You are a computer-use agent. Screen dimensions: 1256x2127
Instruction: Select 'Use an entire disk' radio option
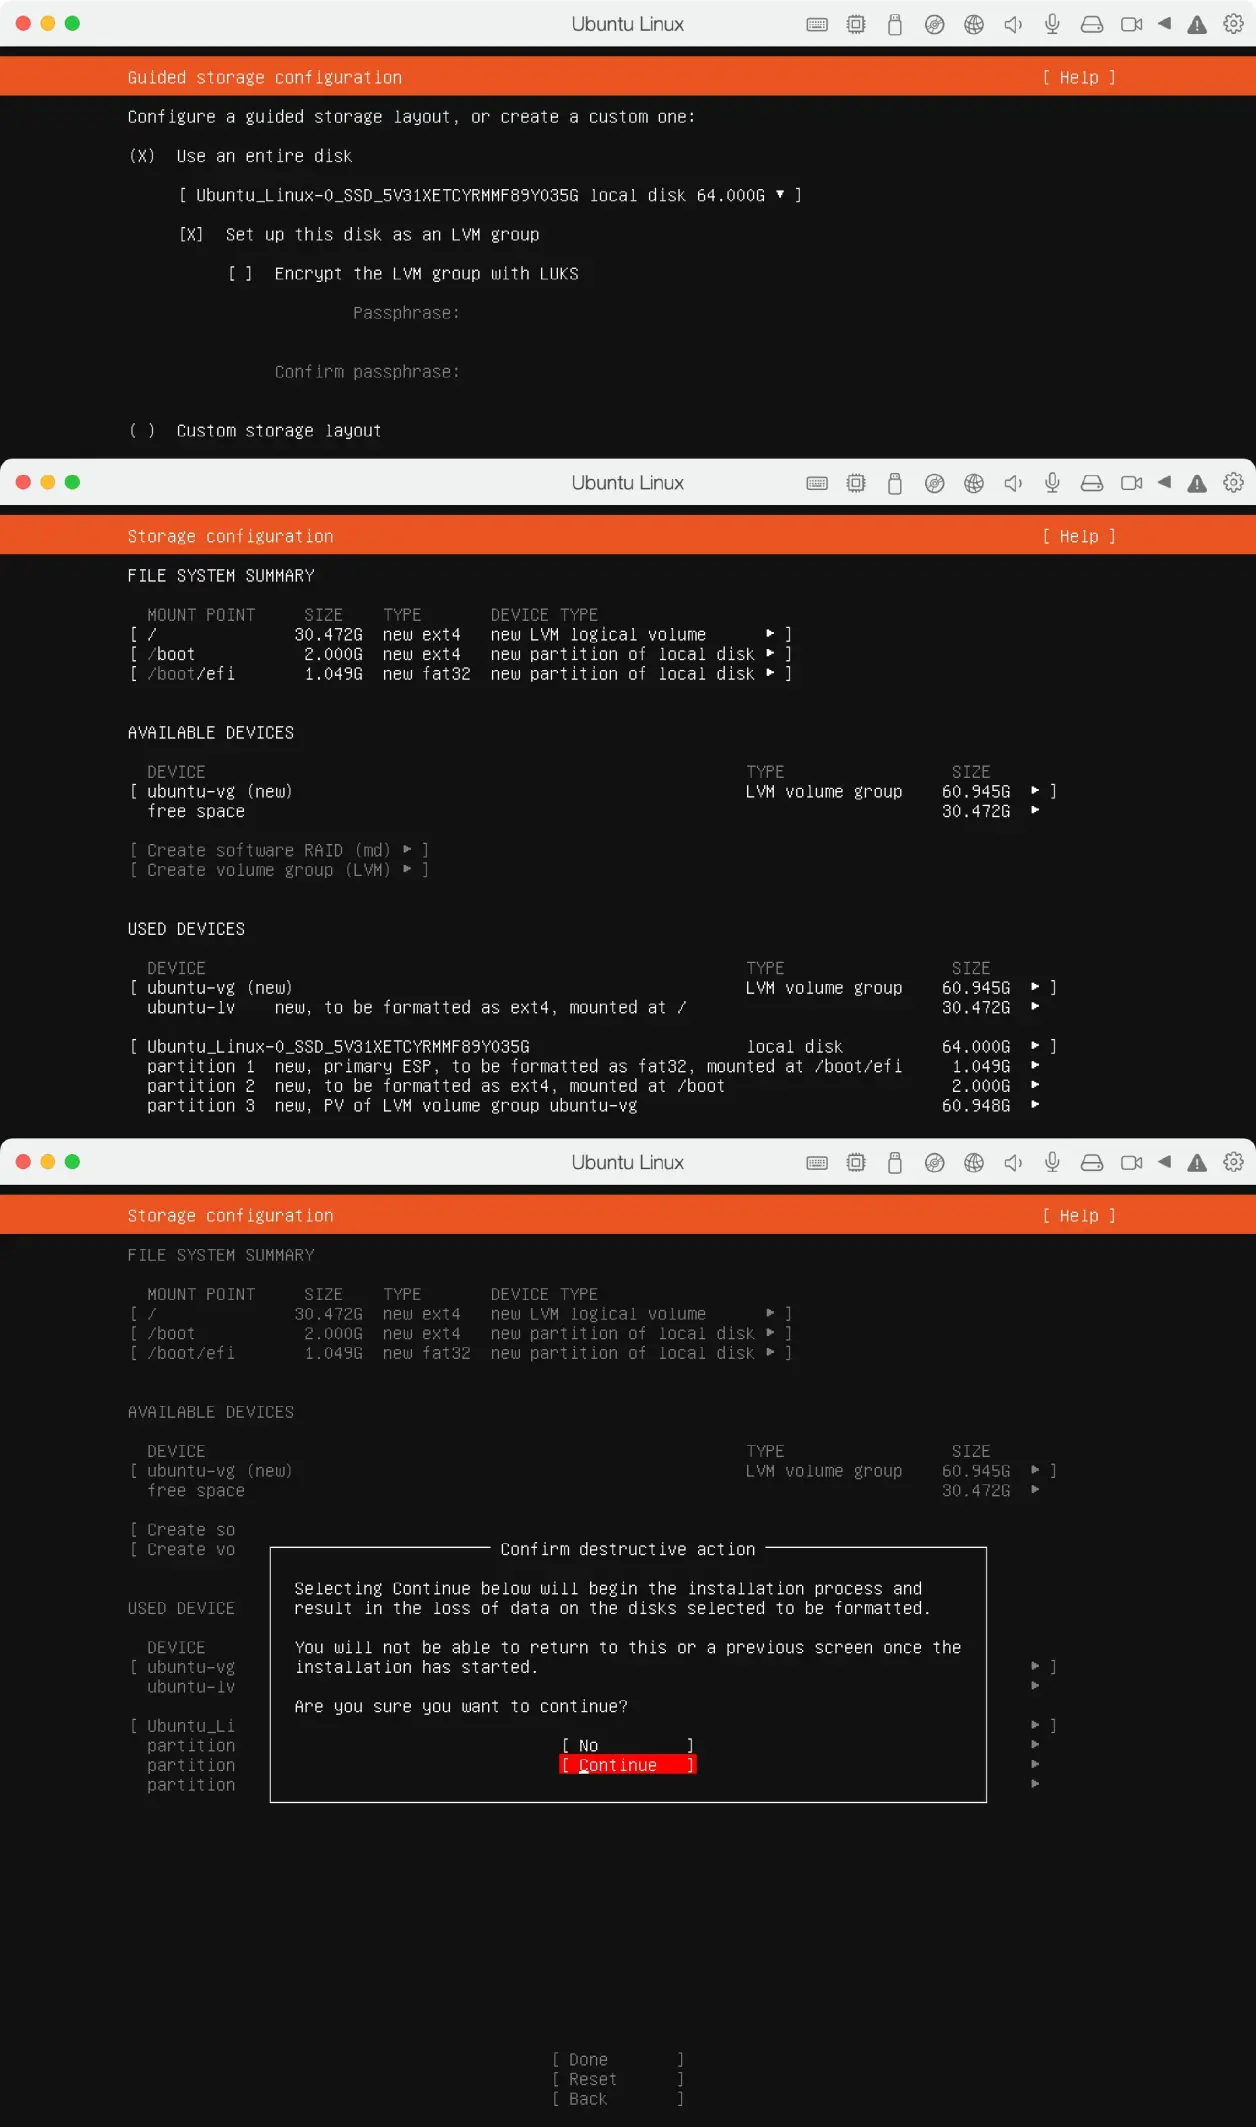click(142, 156)
